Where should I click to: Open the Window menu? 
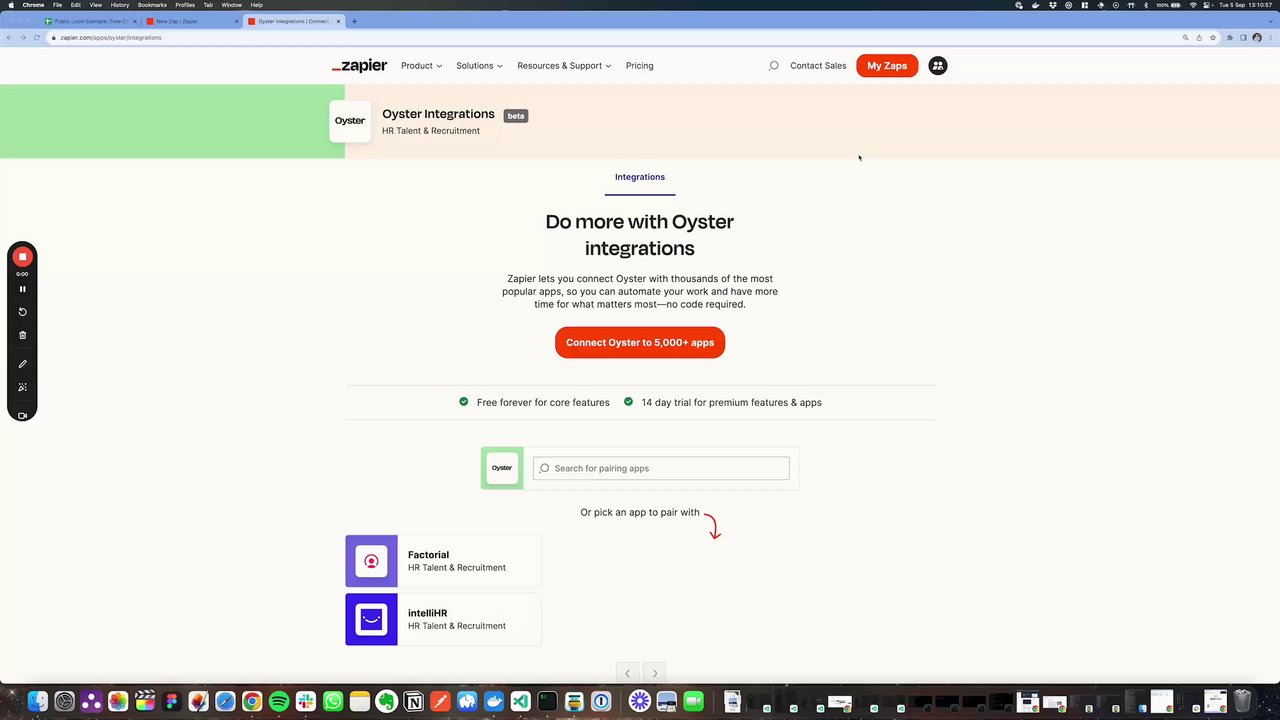pyautogui.click(x=231, y=5)
